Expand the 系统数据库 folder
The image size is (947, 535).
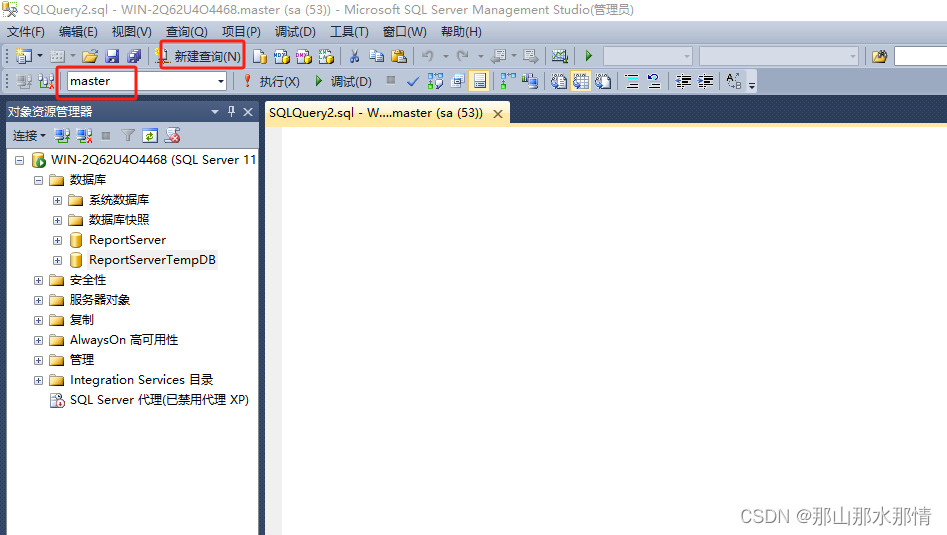click(57, 200)
